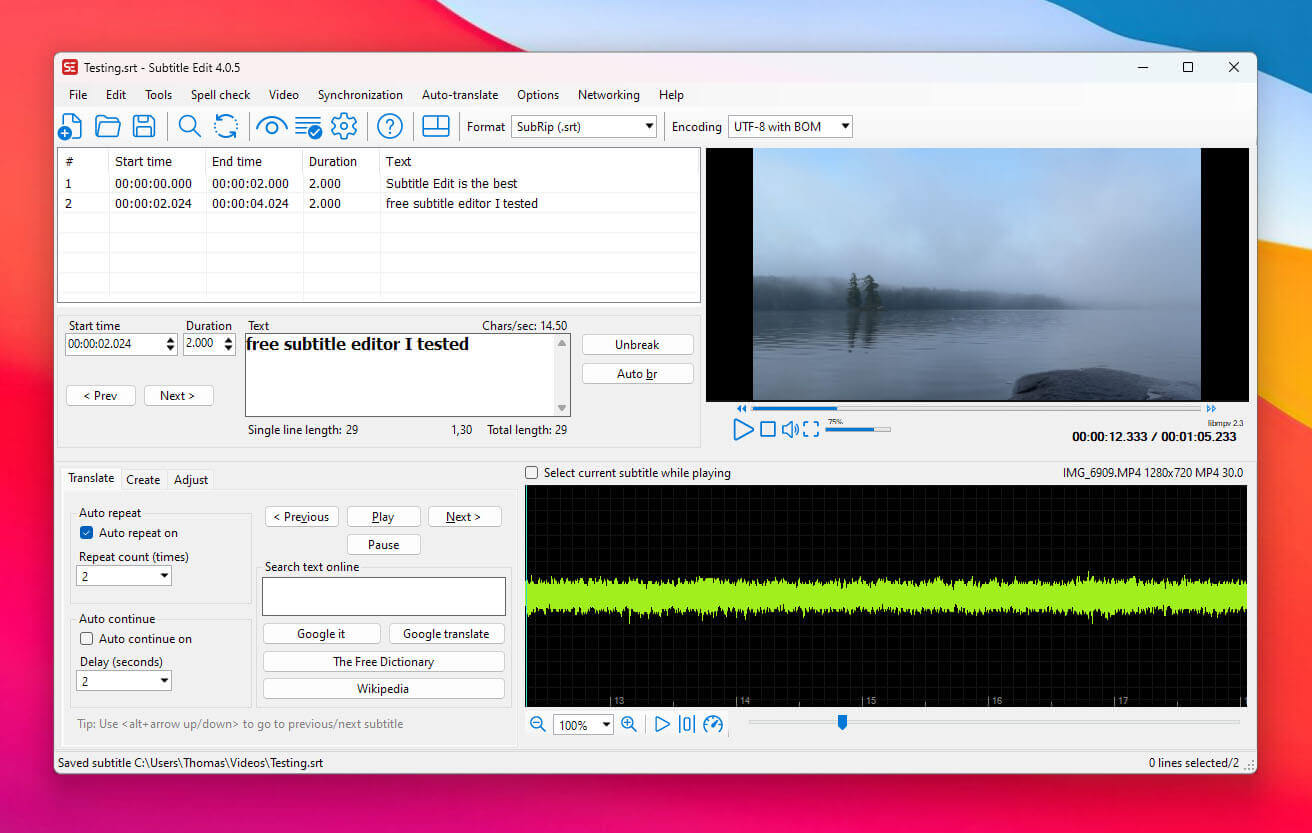The height and width of the screenshot is (833, 1312).
Task: Click the Auto br button
Action: pos(638,373)
